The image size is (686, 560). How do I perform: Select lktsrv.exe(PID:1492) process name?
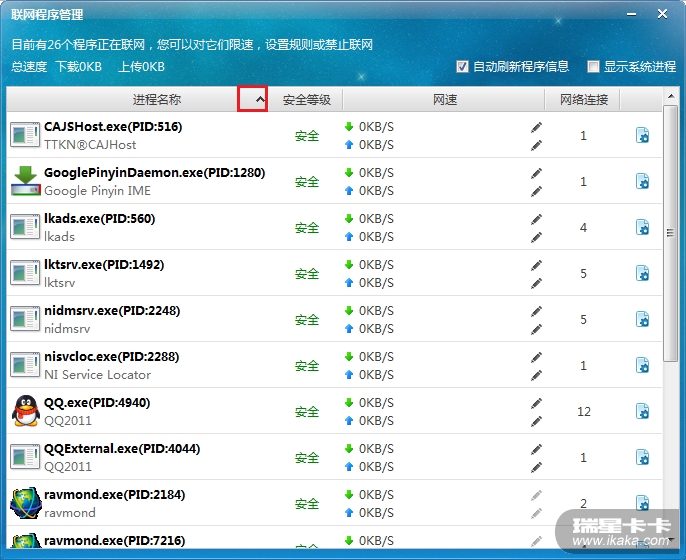[104, 265]
